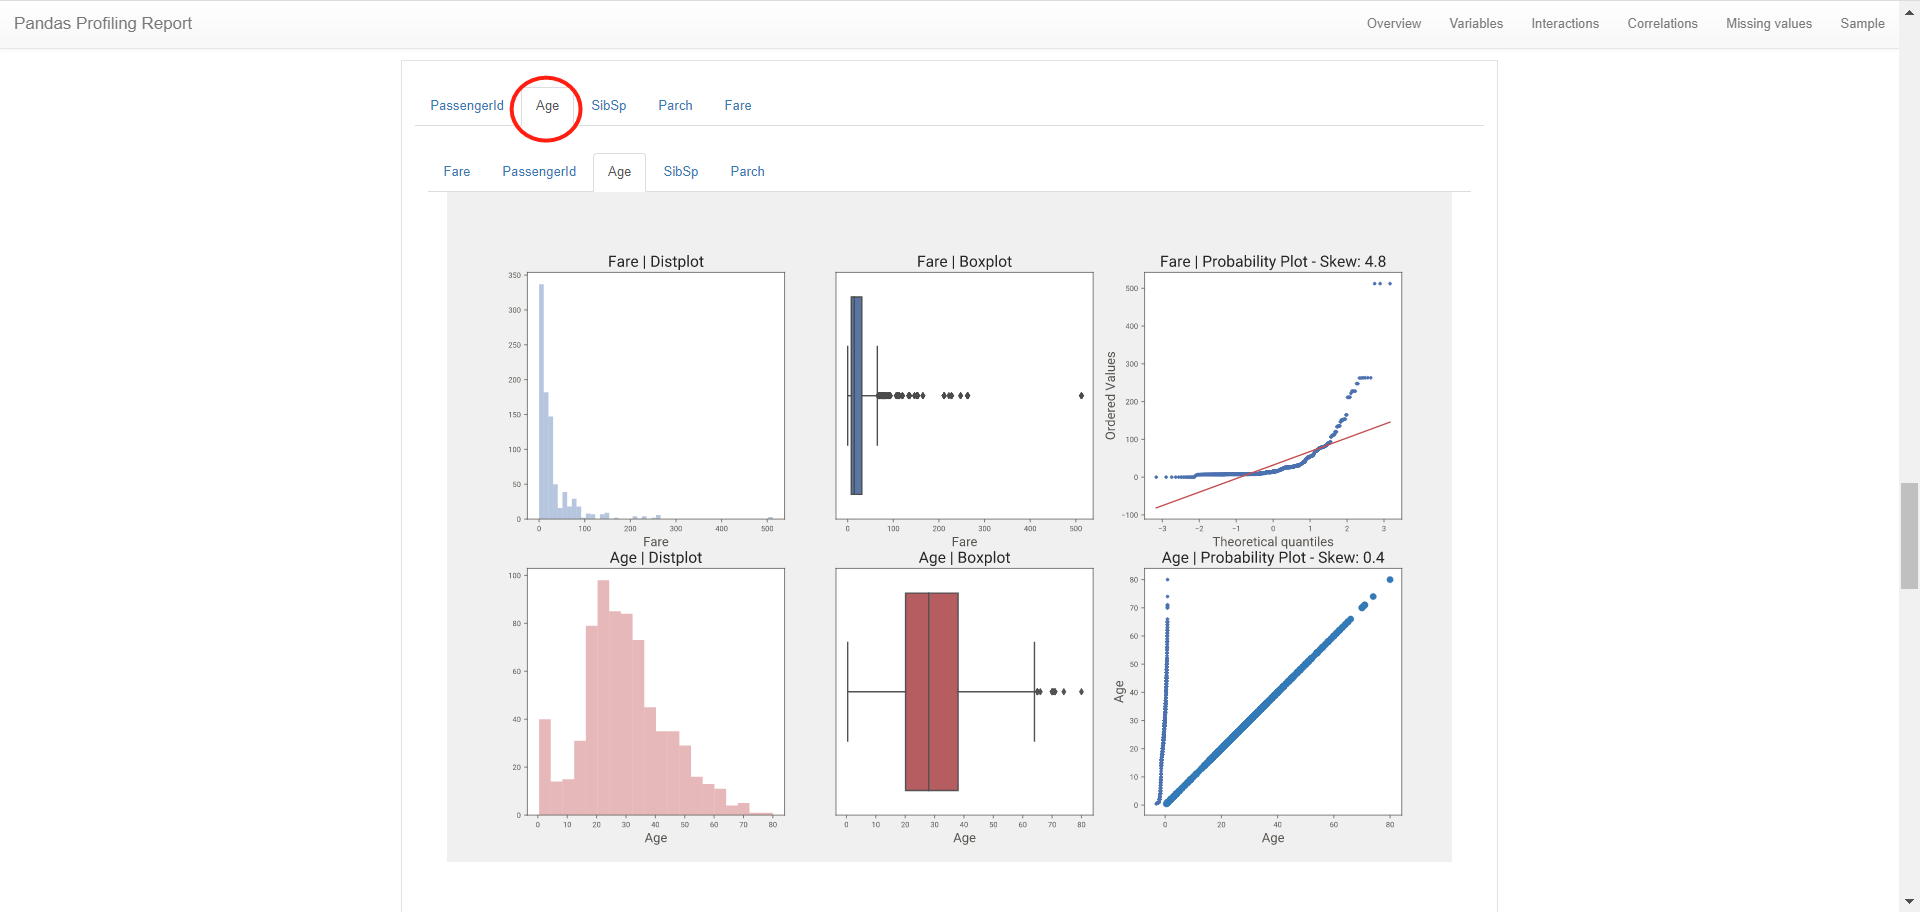Switch to SibSp tab in second row
The width and height of the screenshot is (1920, 912).
[x=680, y=171]
